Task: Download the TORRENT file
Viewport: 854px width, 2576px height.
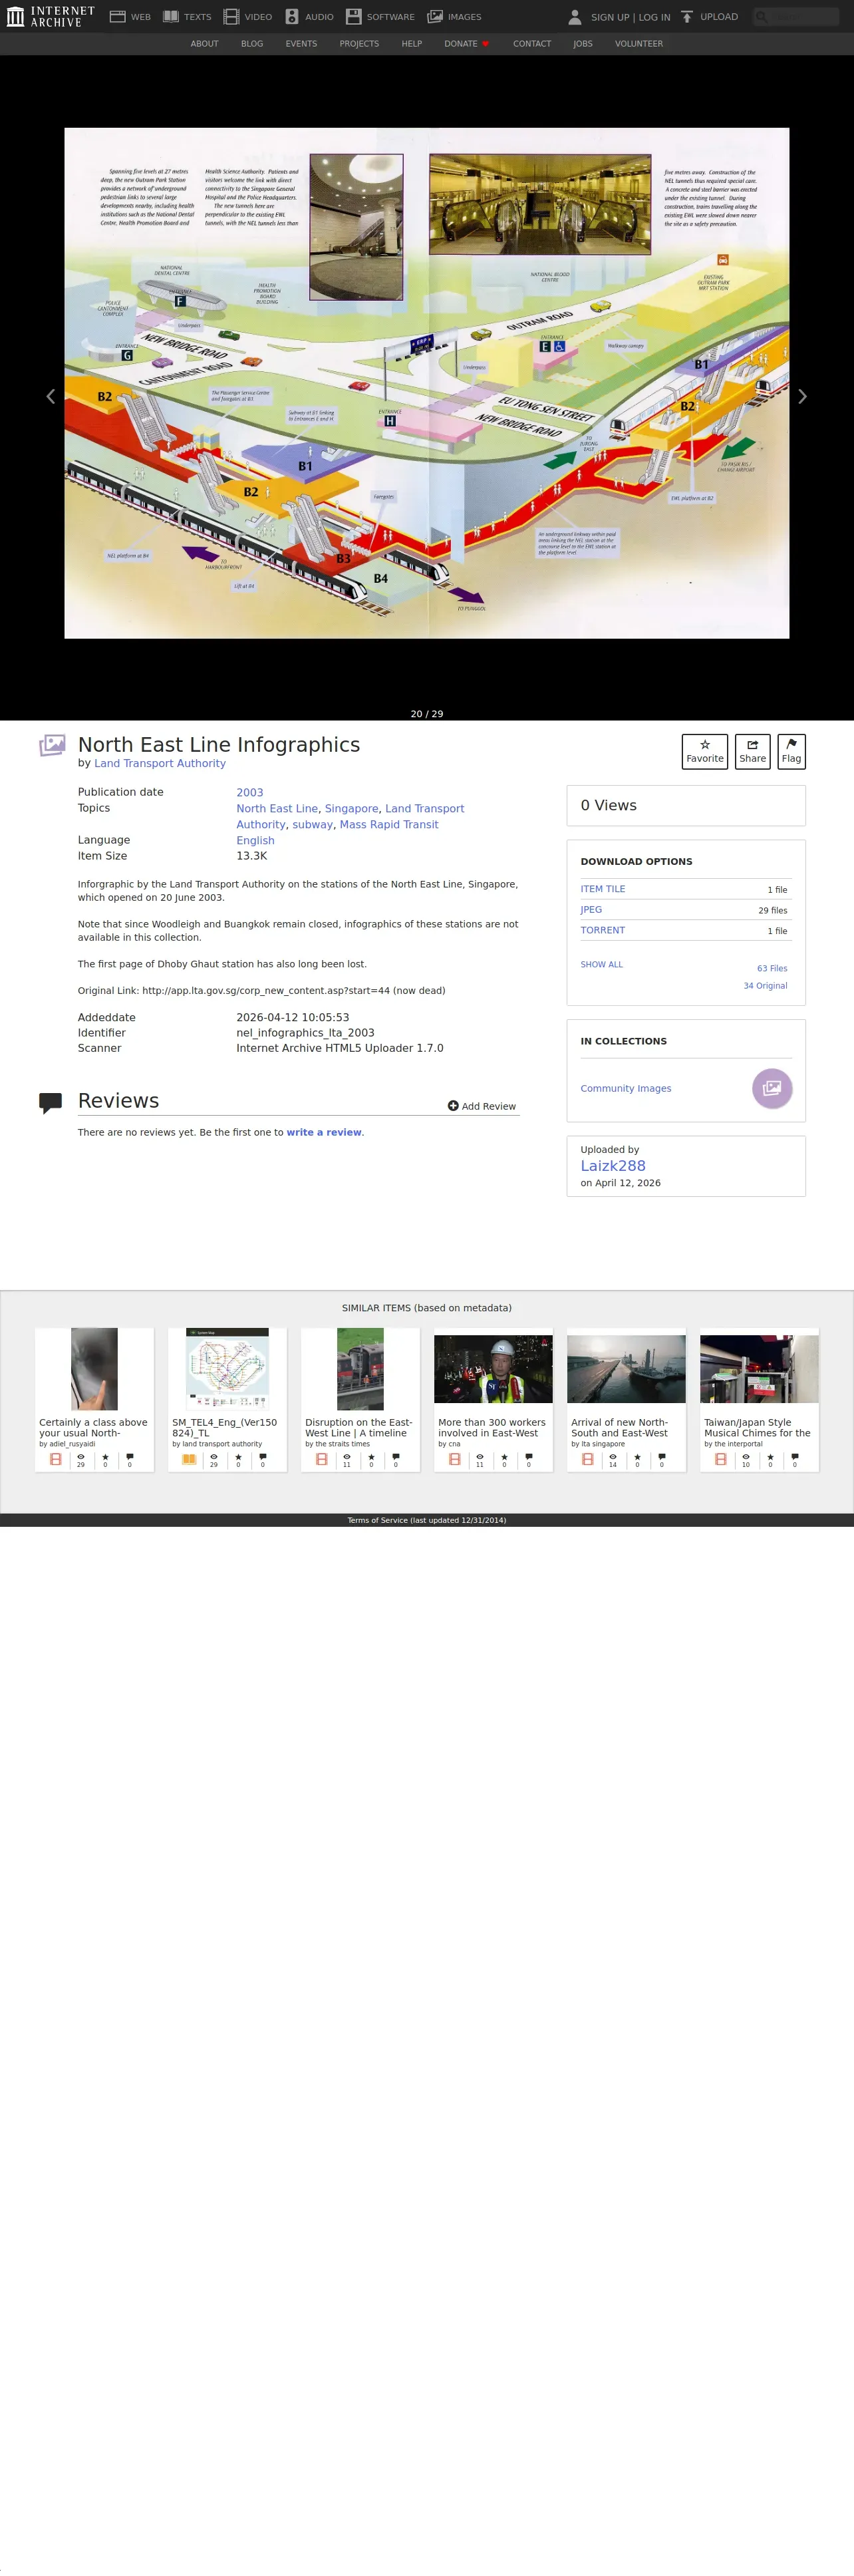Action: [x=603, y=930]
